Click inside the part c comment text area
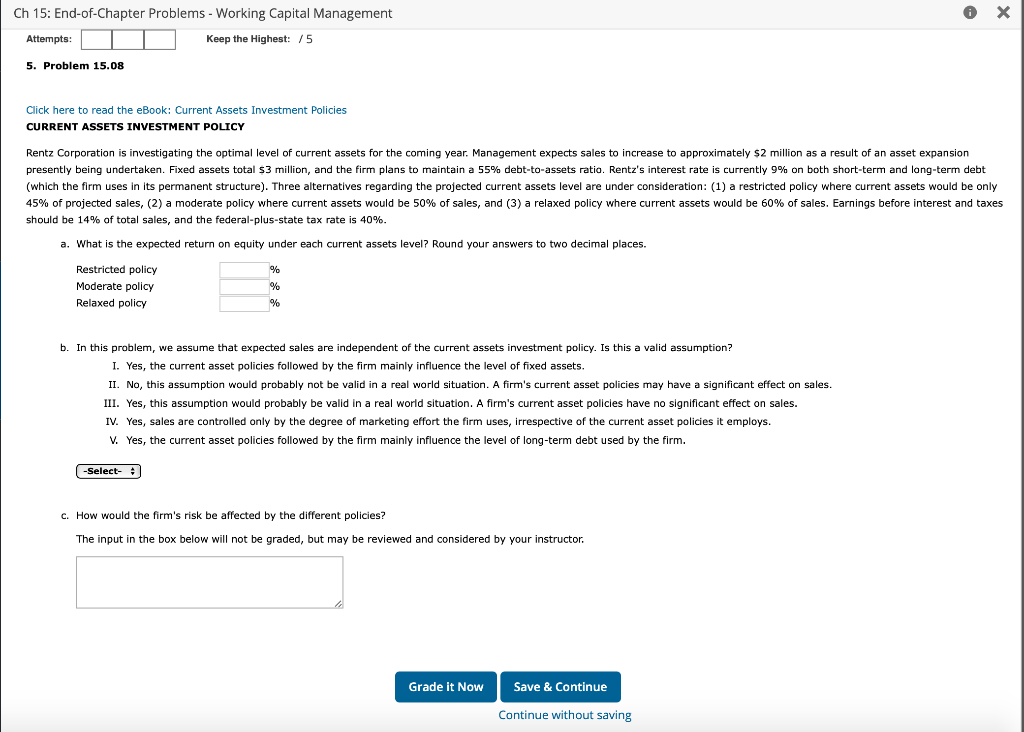Image resolution: width=1024 pixels, height=732 pixels. [x=209, y=580]
